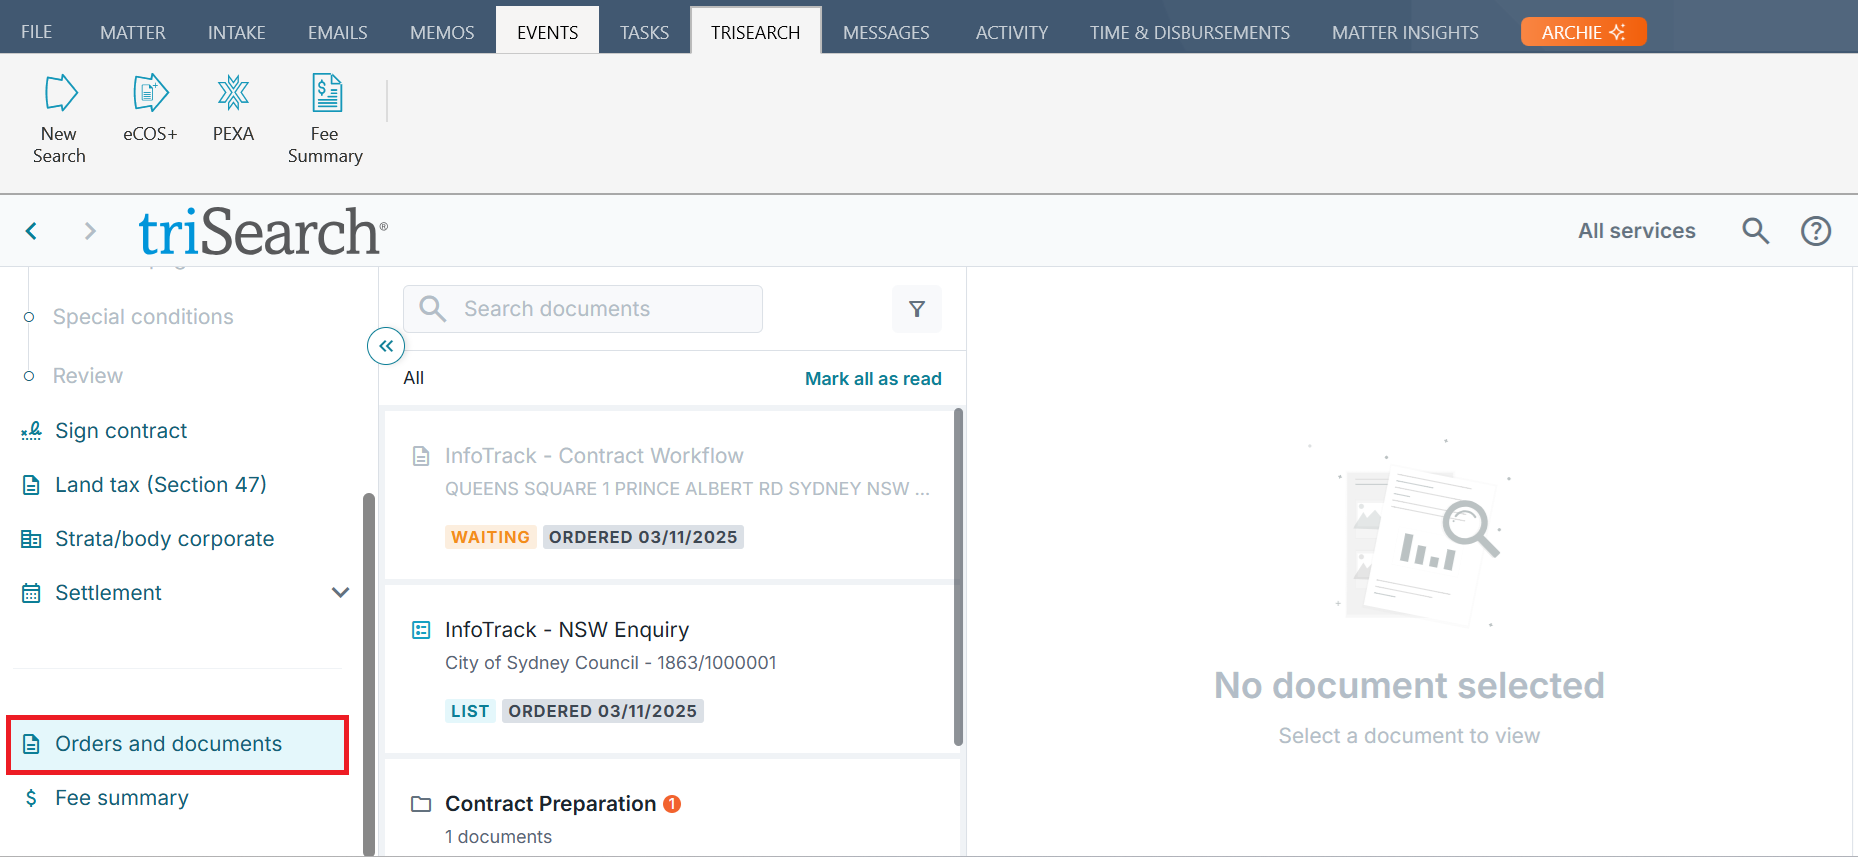Click the Queens Square address line
This screenshot has width=1858, height=857.
(688, 489)
